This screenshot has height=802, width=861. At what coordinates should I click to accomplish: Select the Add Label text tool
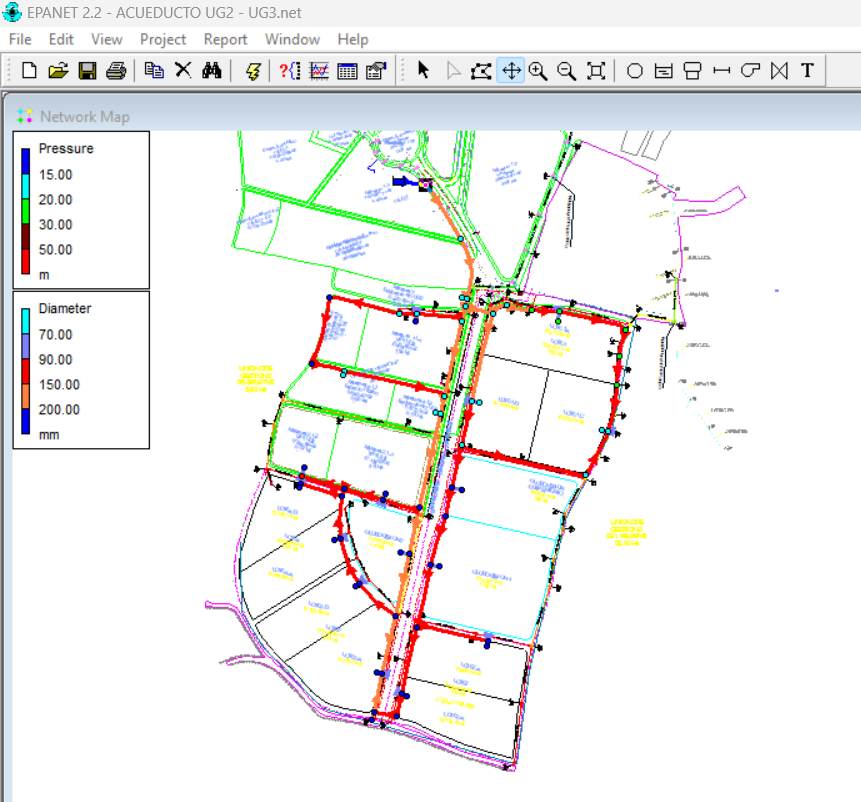click(x=807, y=70)
